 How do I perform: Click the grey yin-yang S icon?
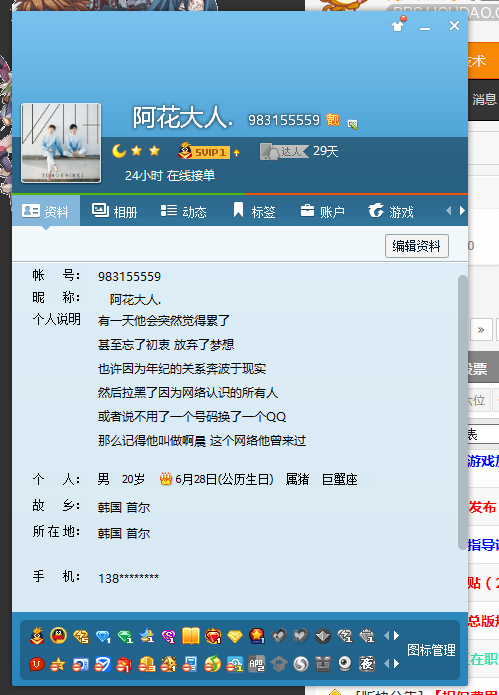coord(301,664)
